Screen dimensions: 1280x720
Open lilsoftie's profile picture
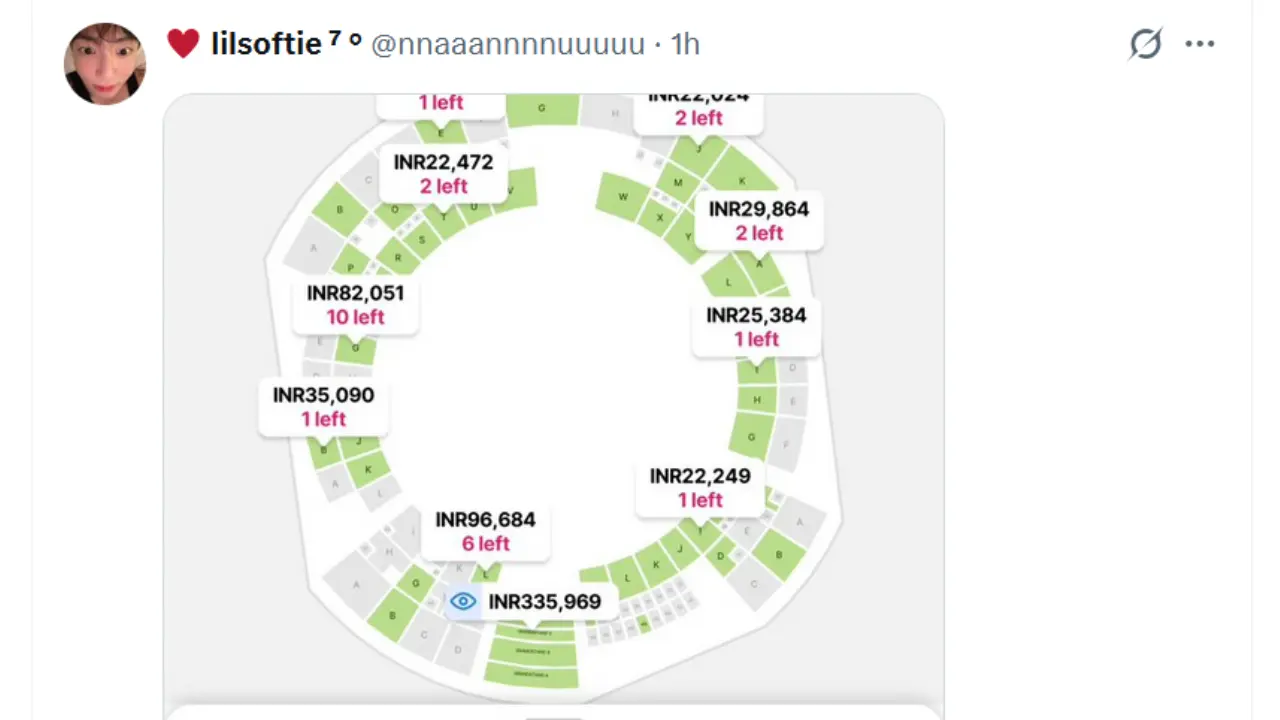(x=105, y=63)
